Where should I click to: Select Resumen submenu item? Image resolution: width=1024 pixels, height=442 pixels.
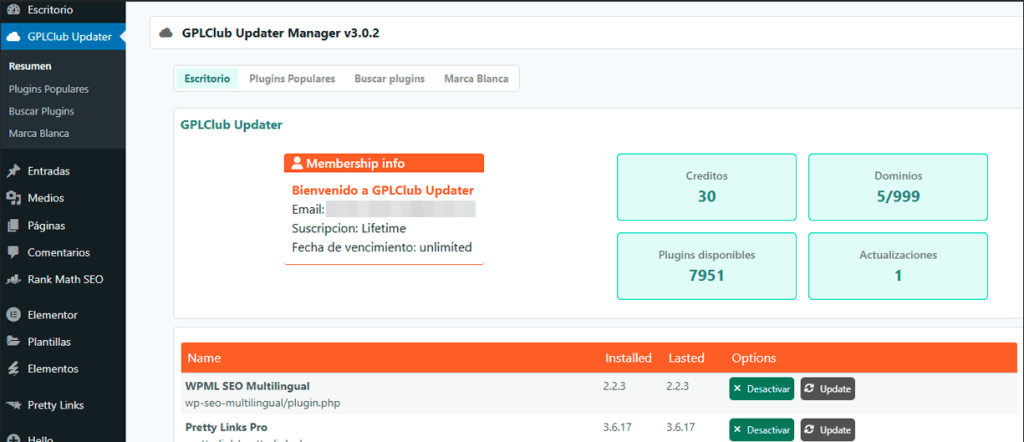(x=30, y=67)
